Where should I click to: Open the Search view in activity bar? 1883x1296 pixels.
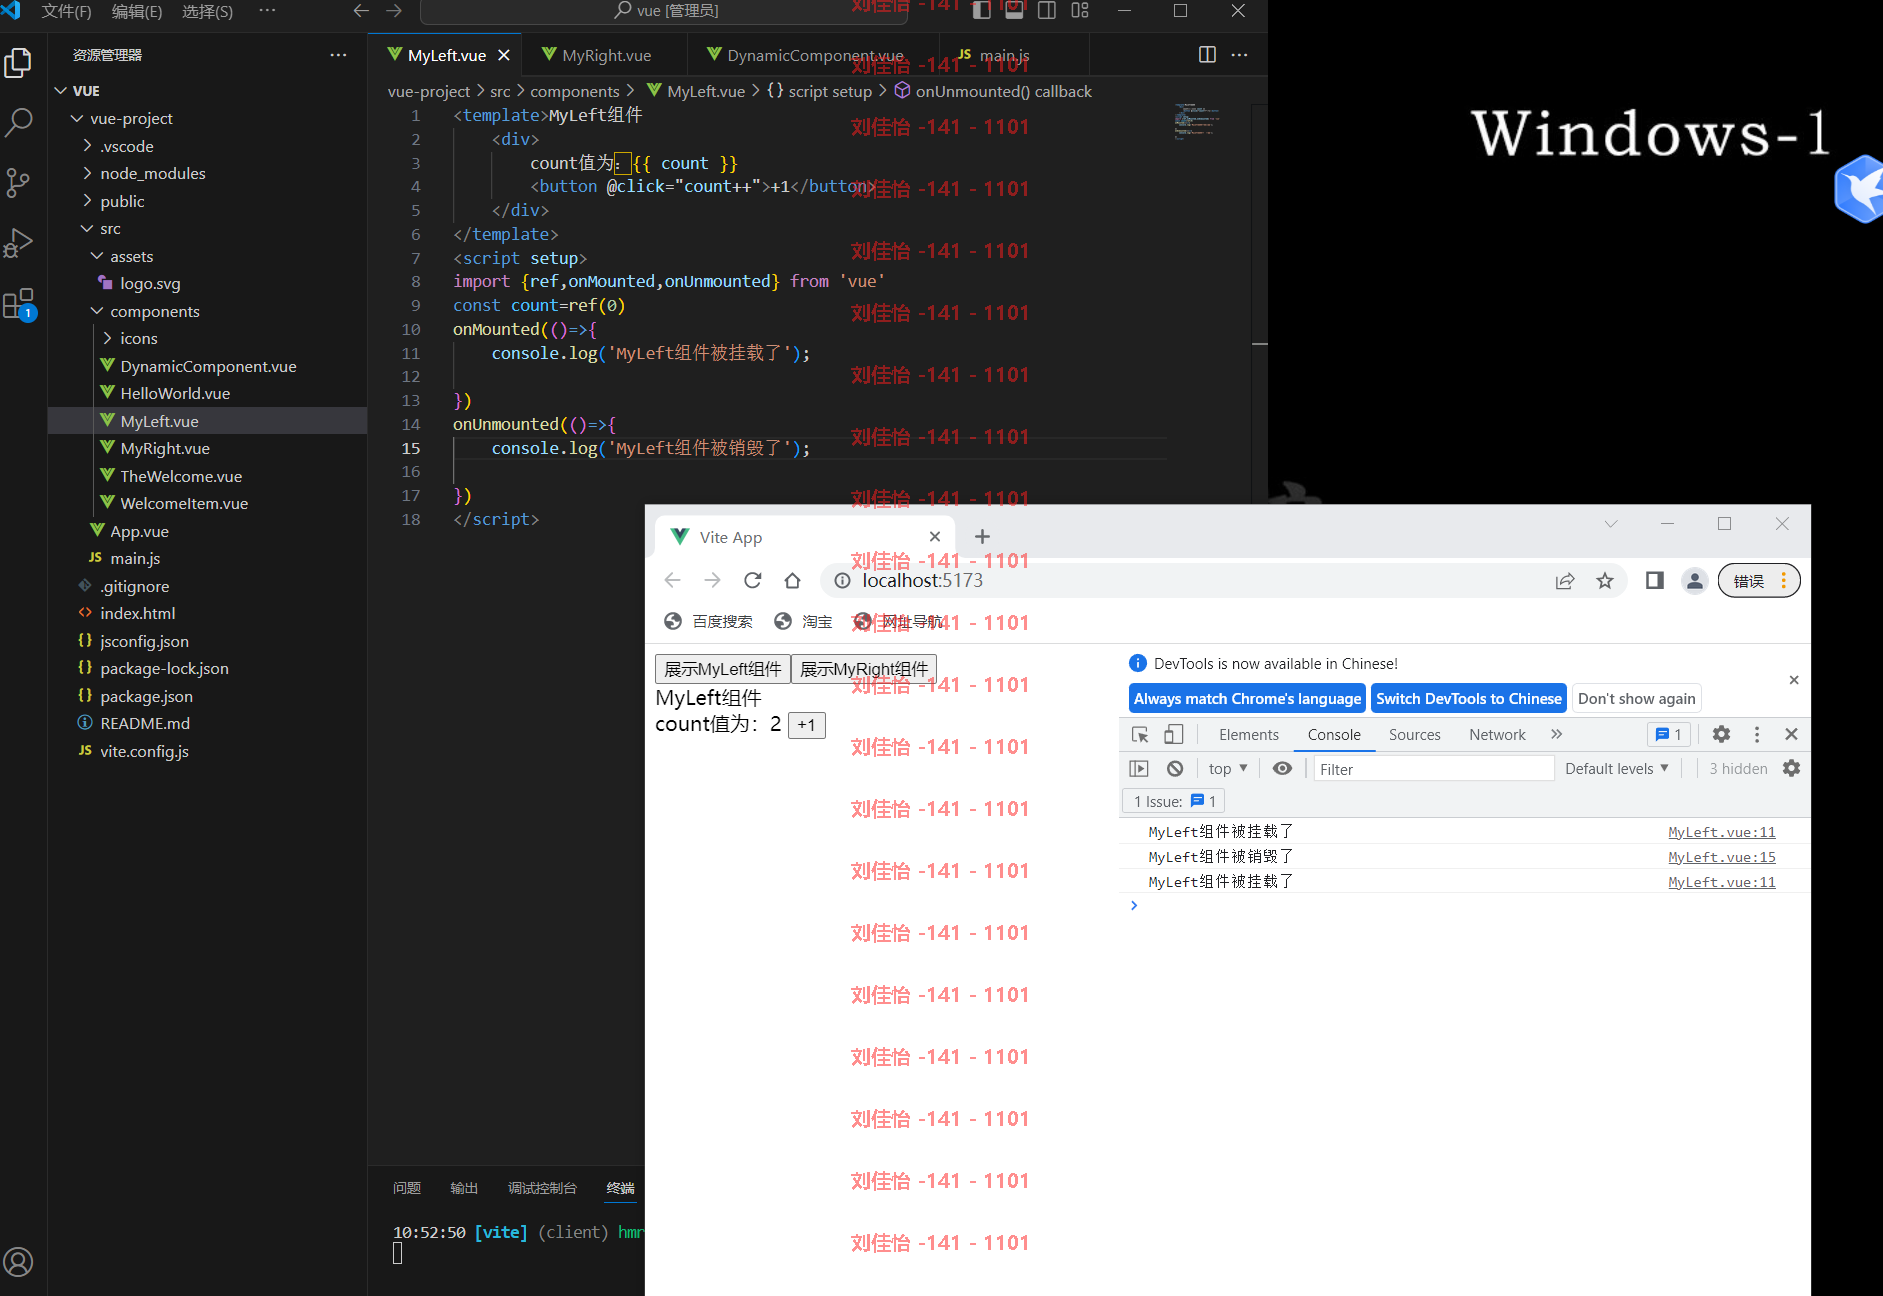(x=19, y=122)
